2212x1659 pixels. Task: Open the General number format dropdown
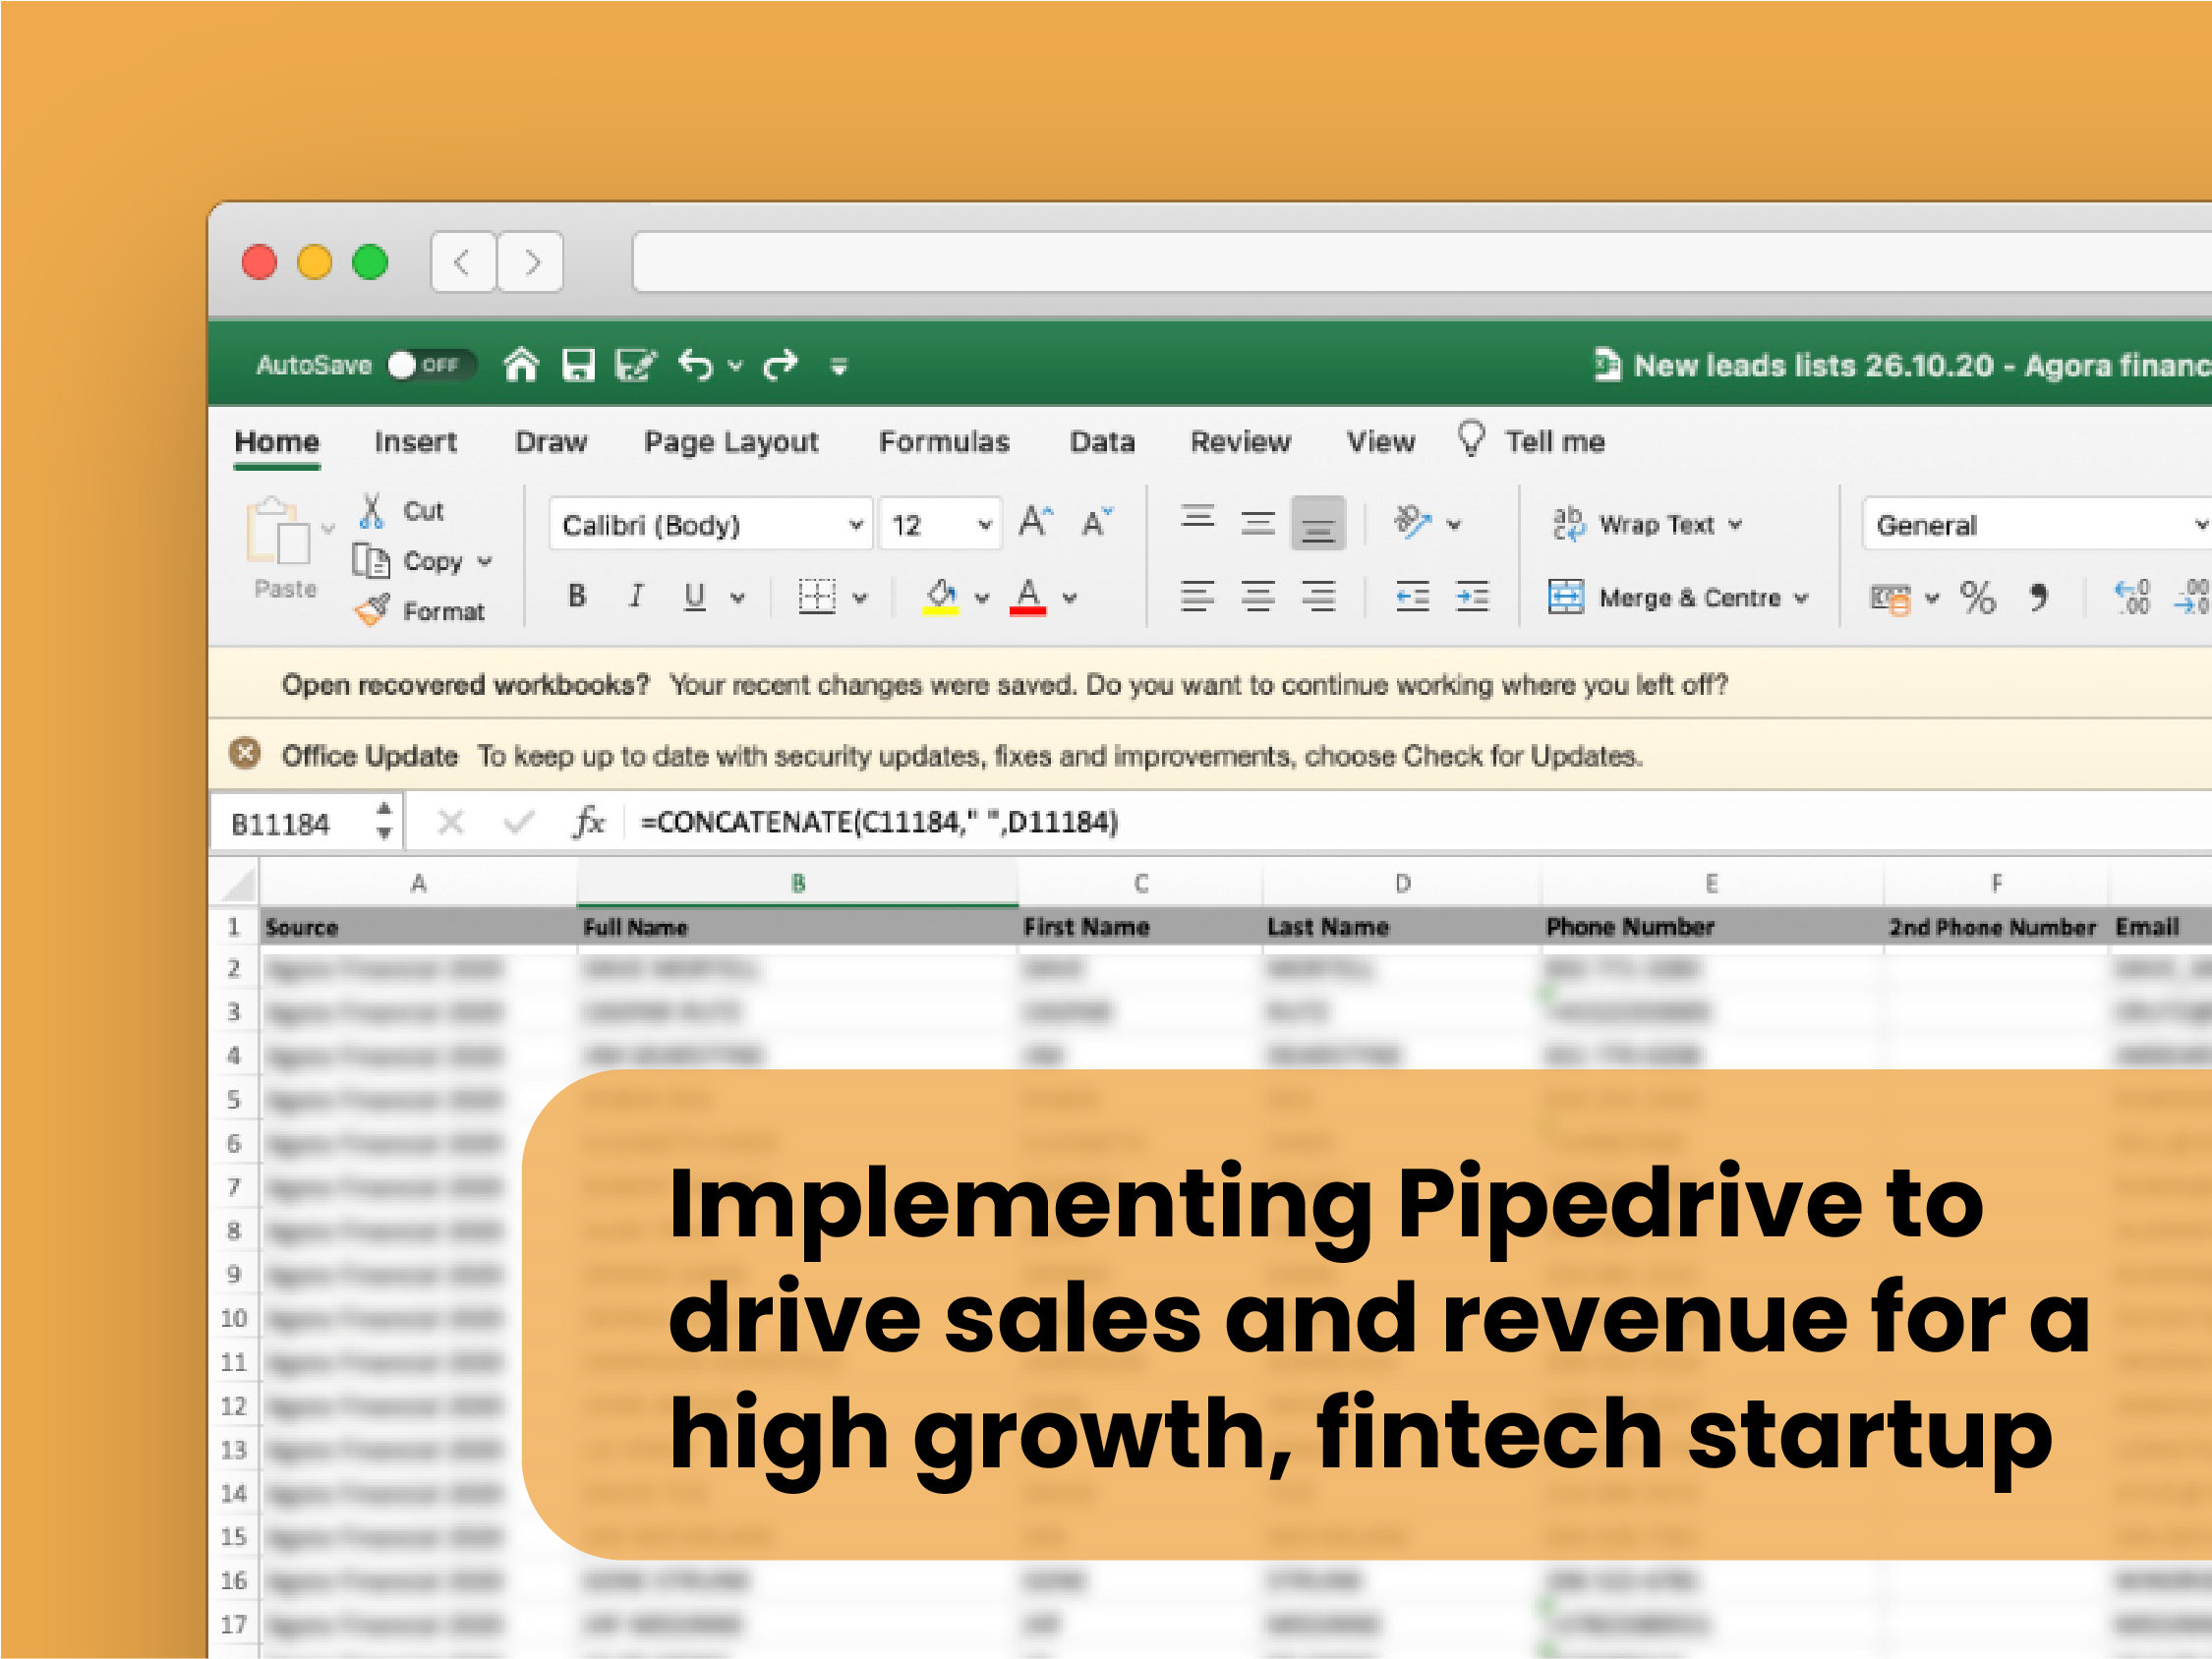2036,524
